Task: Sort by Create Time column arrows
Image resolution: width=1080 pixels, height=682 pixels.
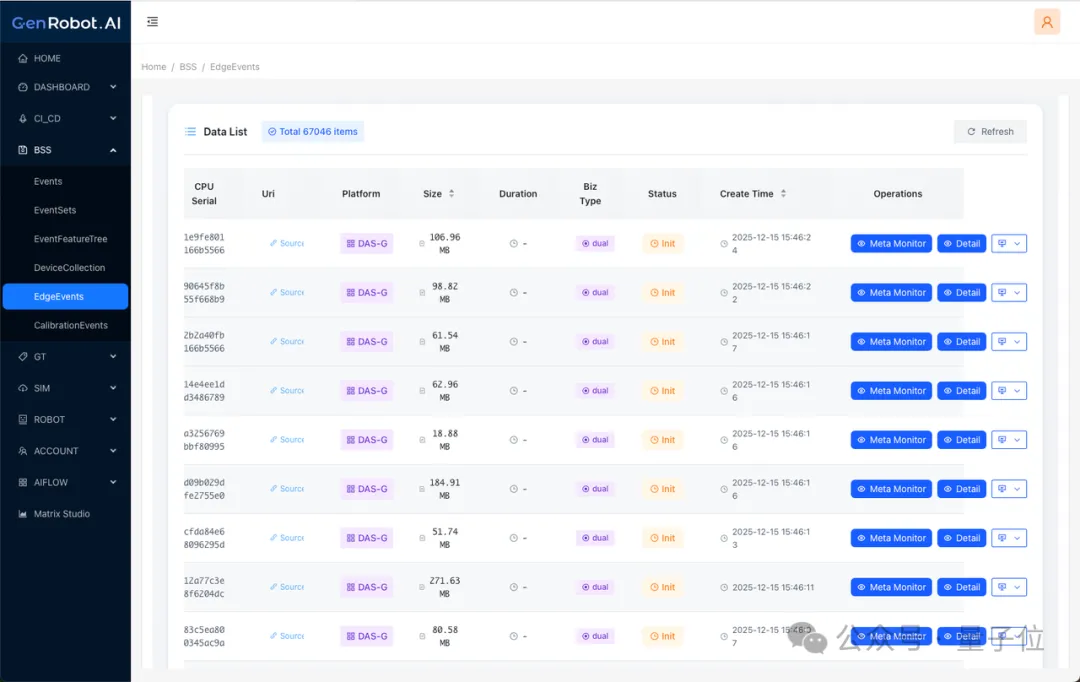Action: click(783, 194)
